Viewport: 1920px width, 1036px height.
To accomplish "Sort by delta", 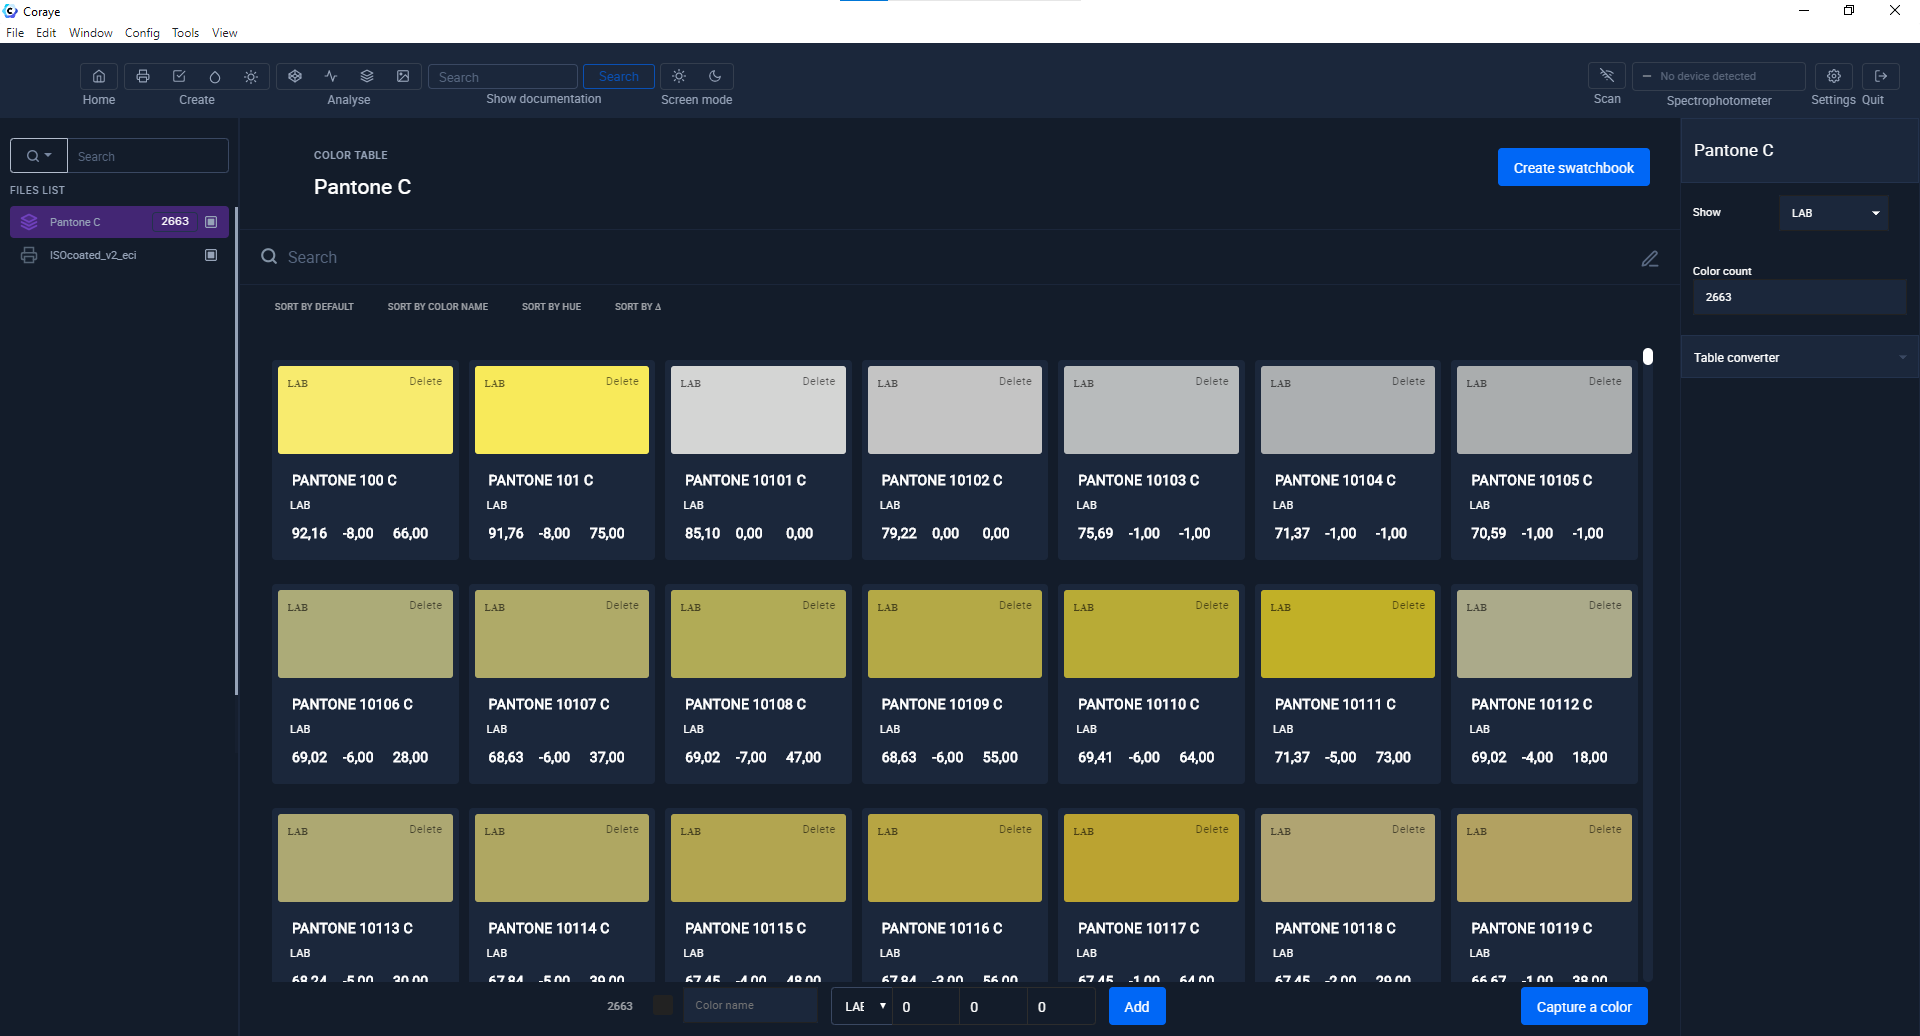I will pyautogui.click(x=638, y=307).
